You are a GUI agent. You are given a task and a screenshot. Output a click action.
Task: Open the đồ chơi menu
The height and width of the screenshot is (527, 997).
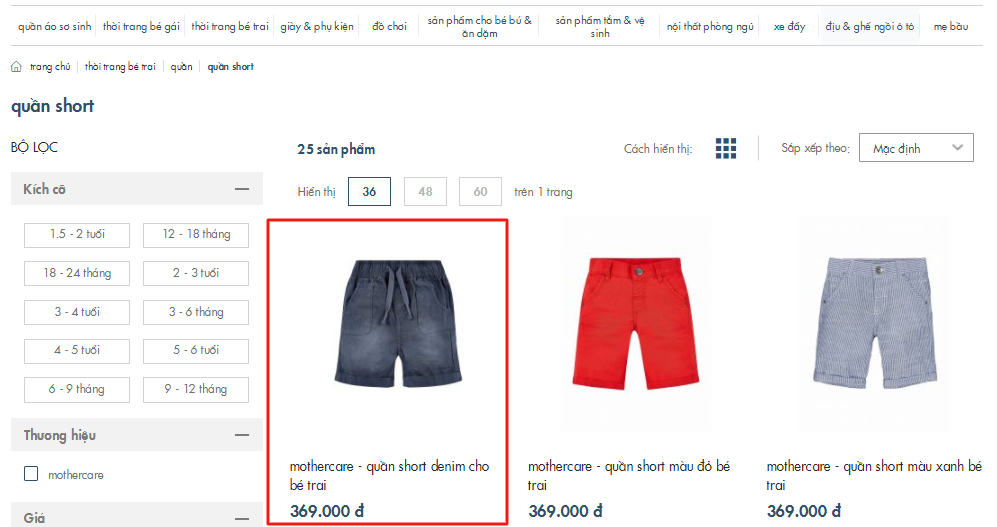[x=389, y=27]
